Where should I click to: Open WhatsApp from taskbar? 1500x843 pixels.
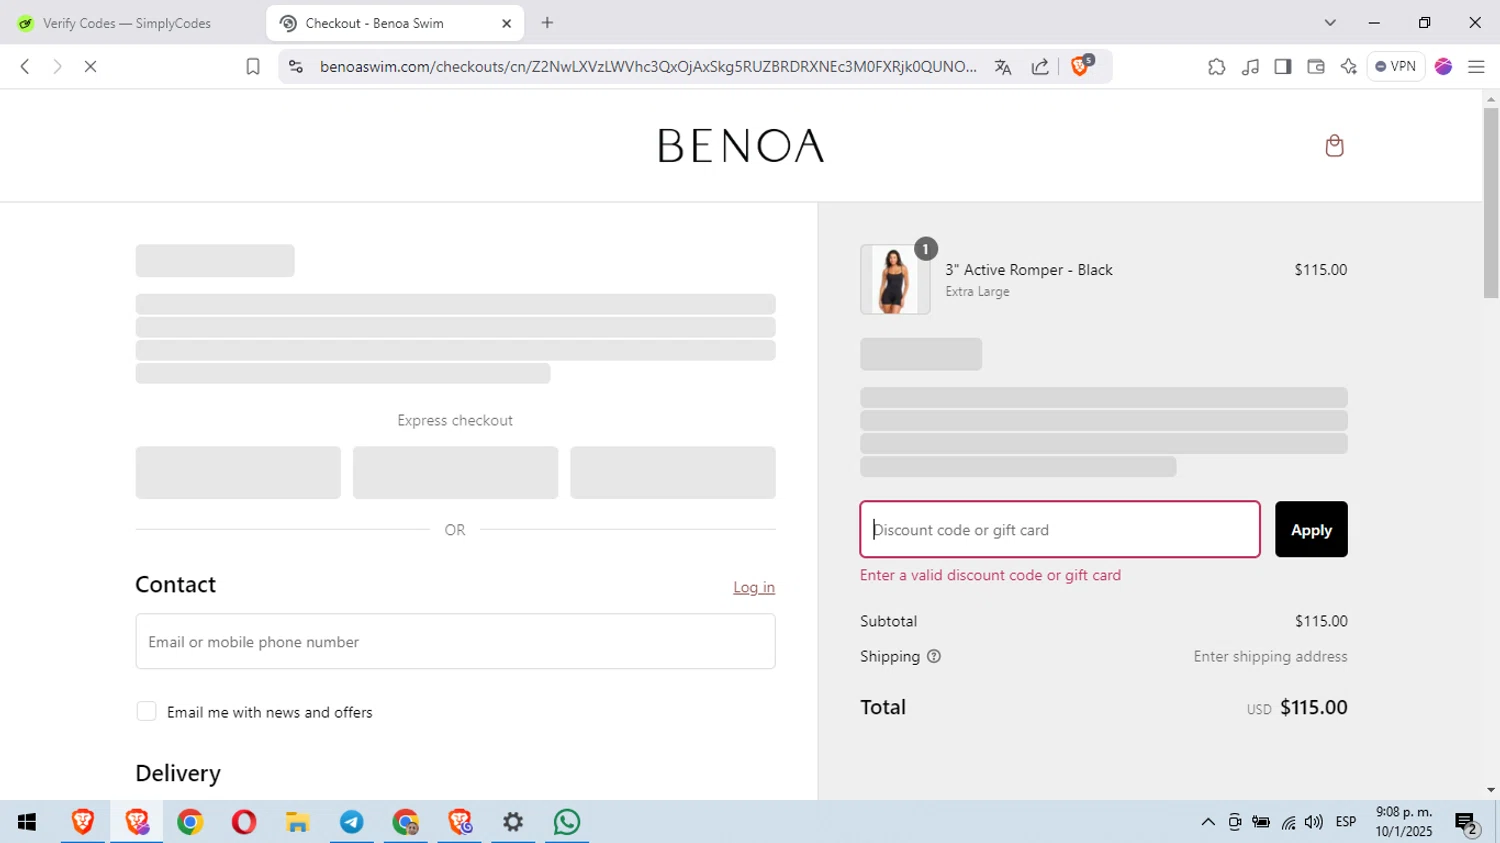coord(567,822)
